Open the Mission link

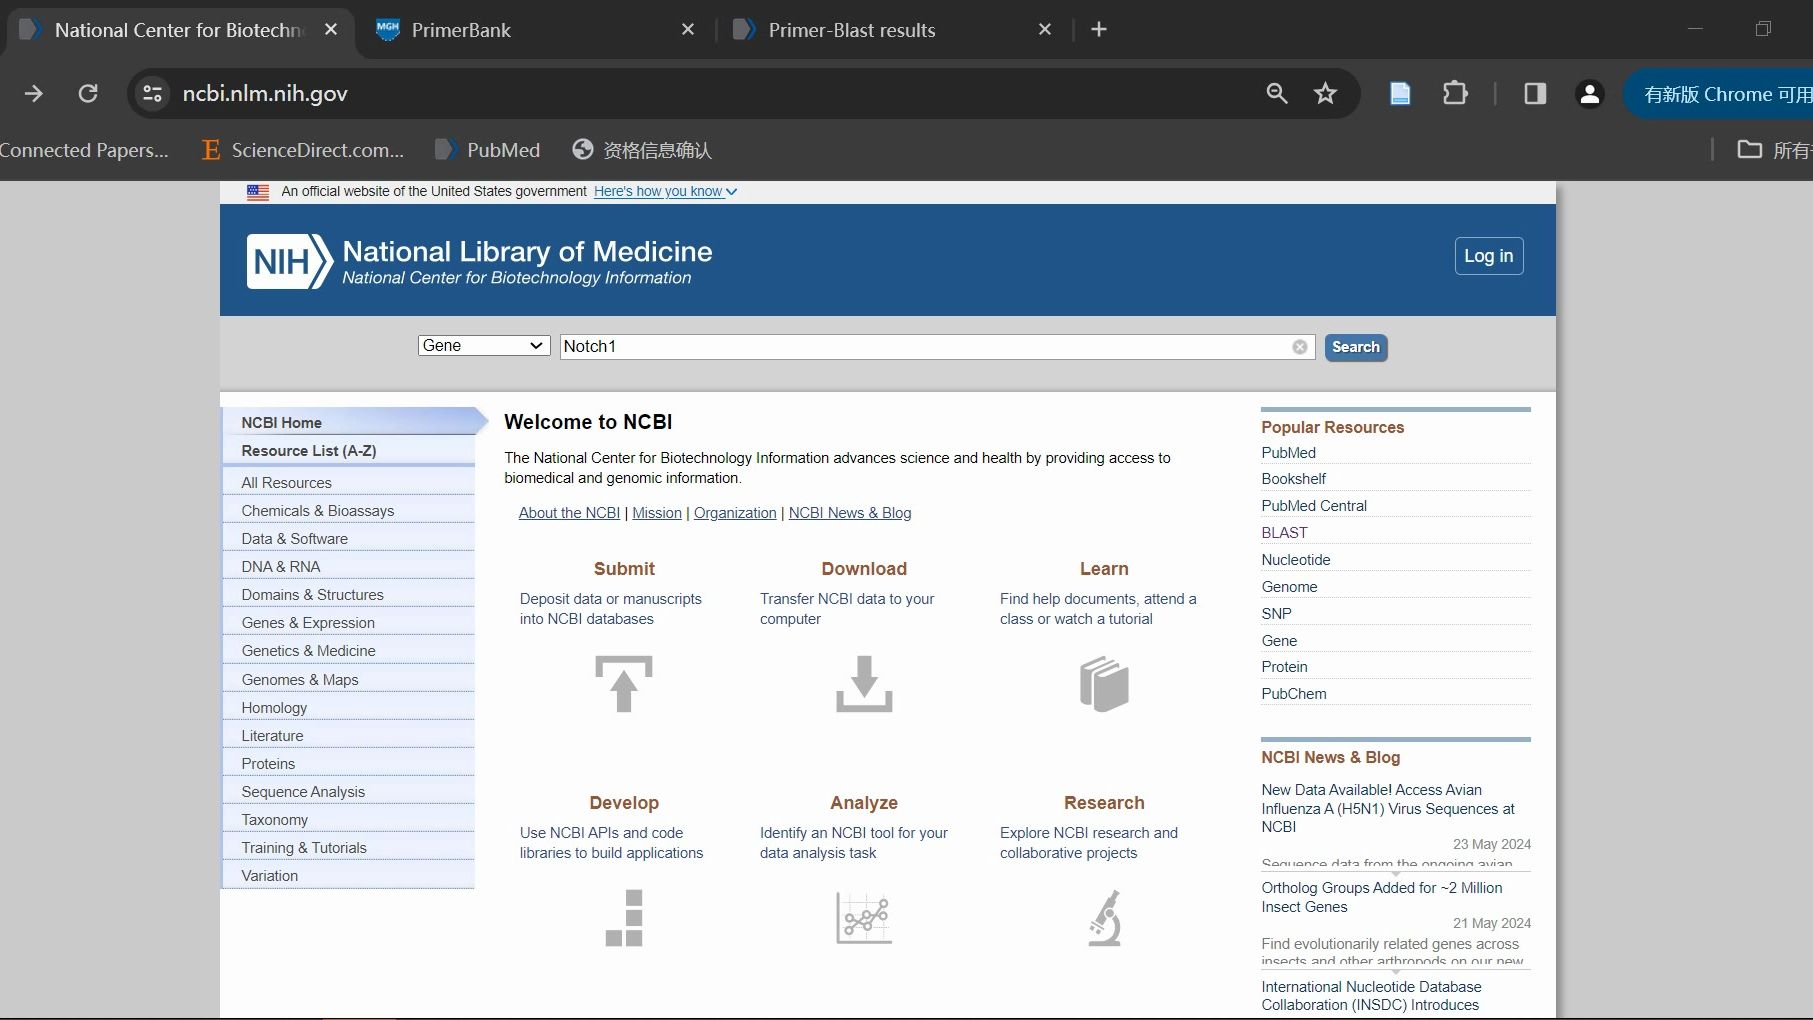pos(657,512)
